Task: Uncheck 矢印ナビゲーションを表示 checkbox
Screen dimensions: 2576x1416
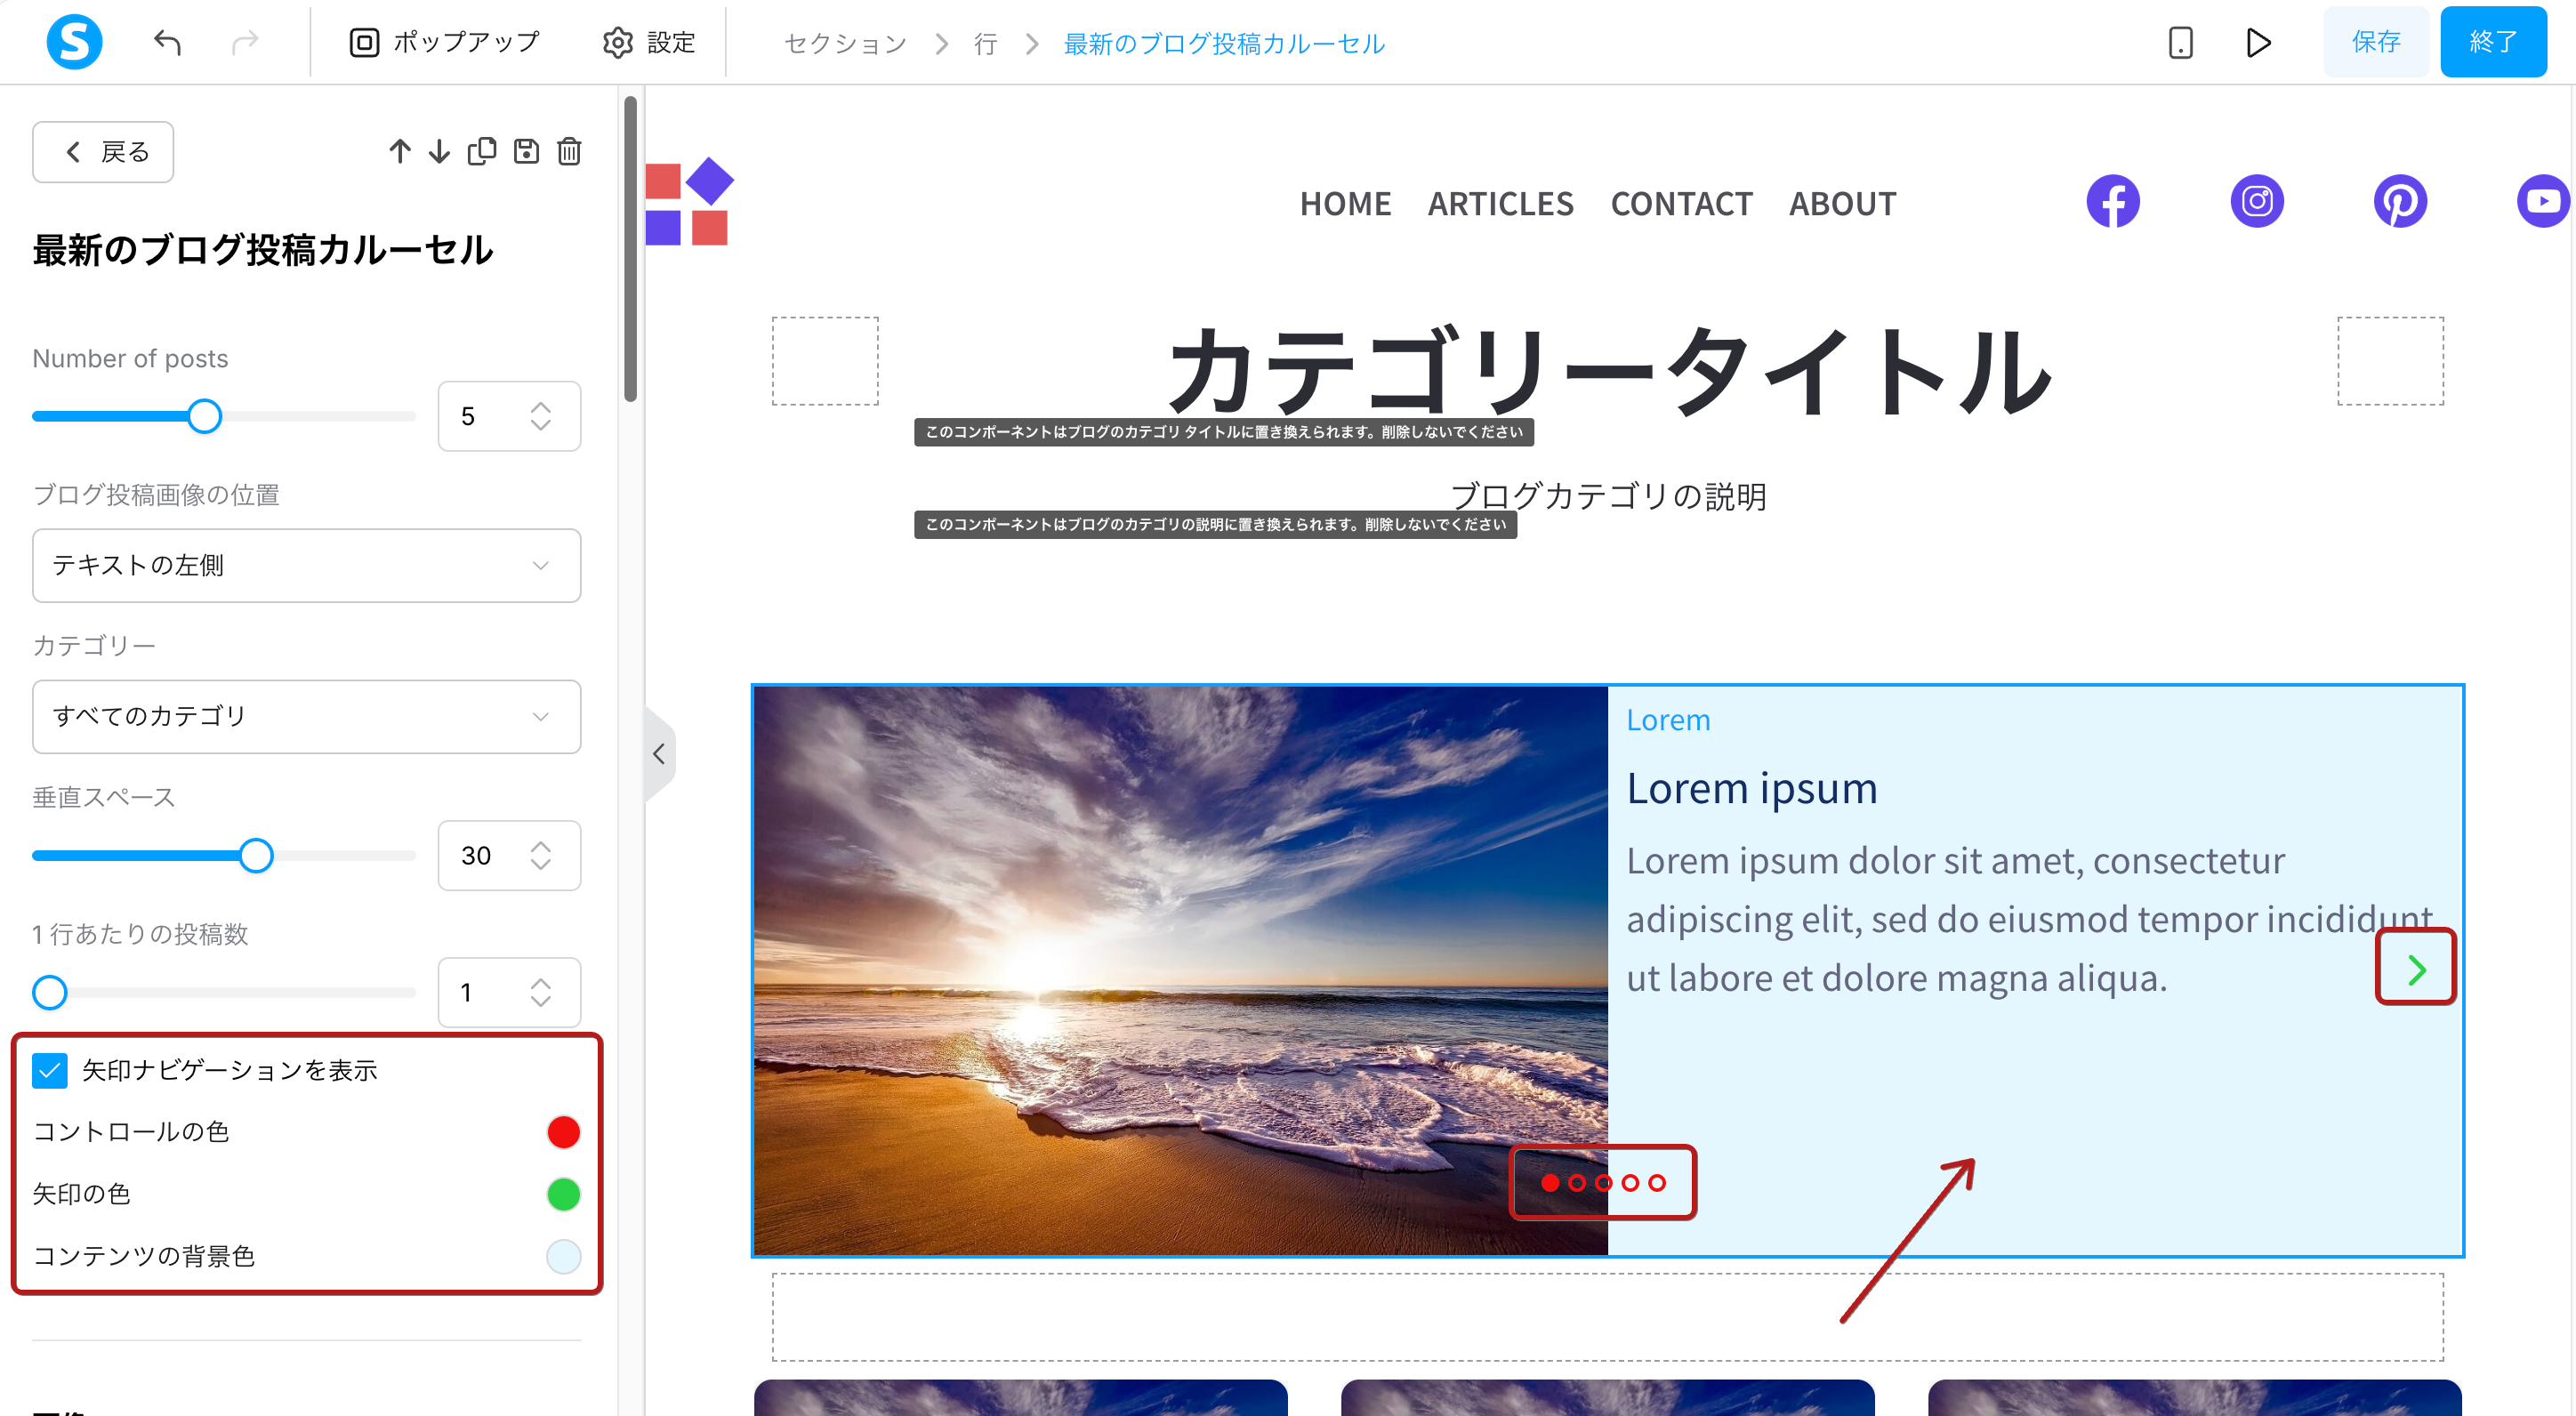Action: pos(49,1070)
